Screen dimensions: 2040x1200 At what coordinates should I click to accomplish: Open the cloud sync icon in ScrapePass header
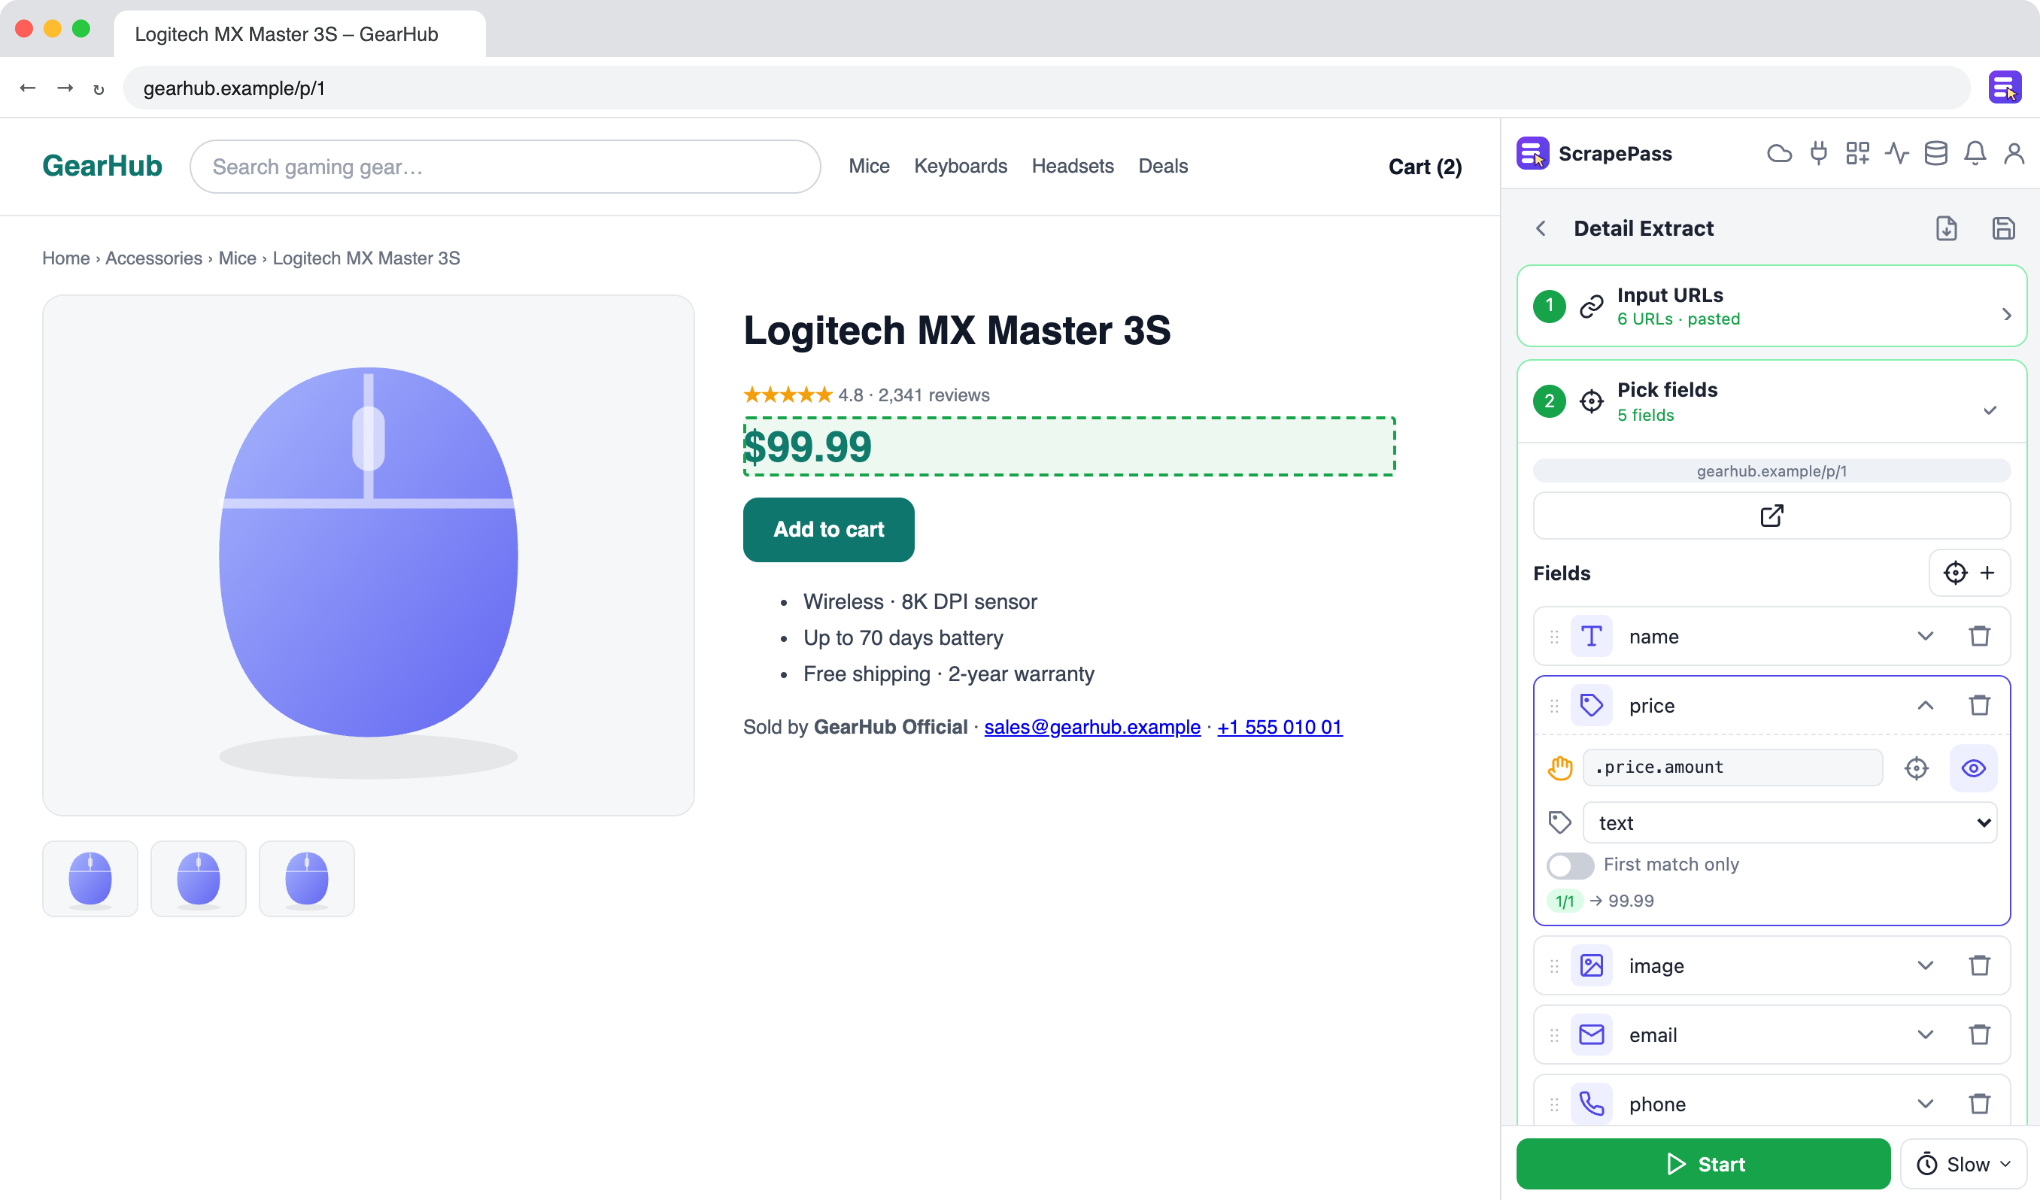pyautogui.click(x=1779, y=153)
